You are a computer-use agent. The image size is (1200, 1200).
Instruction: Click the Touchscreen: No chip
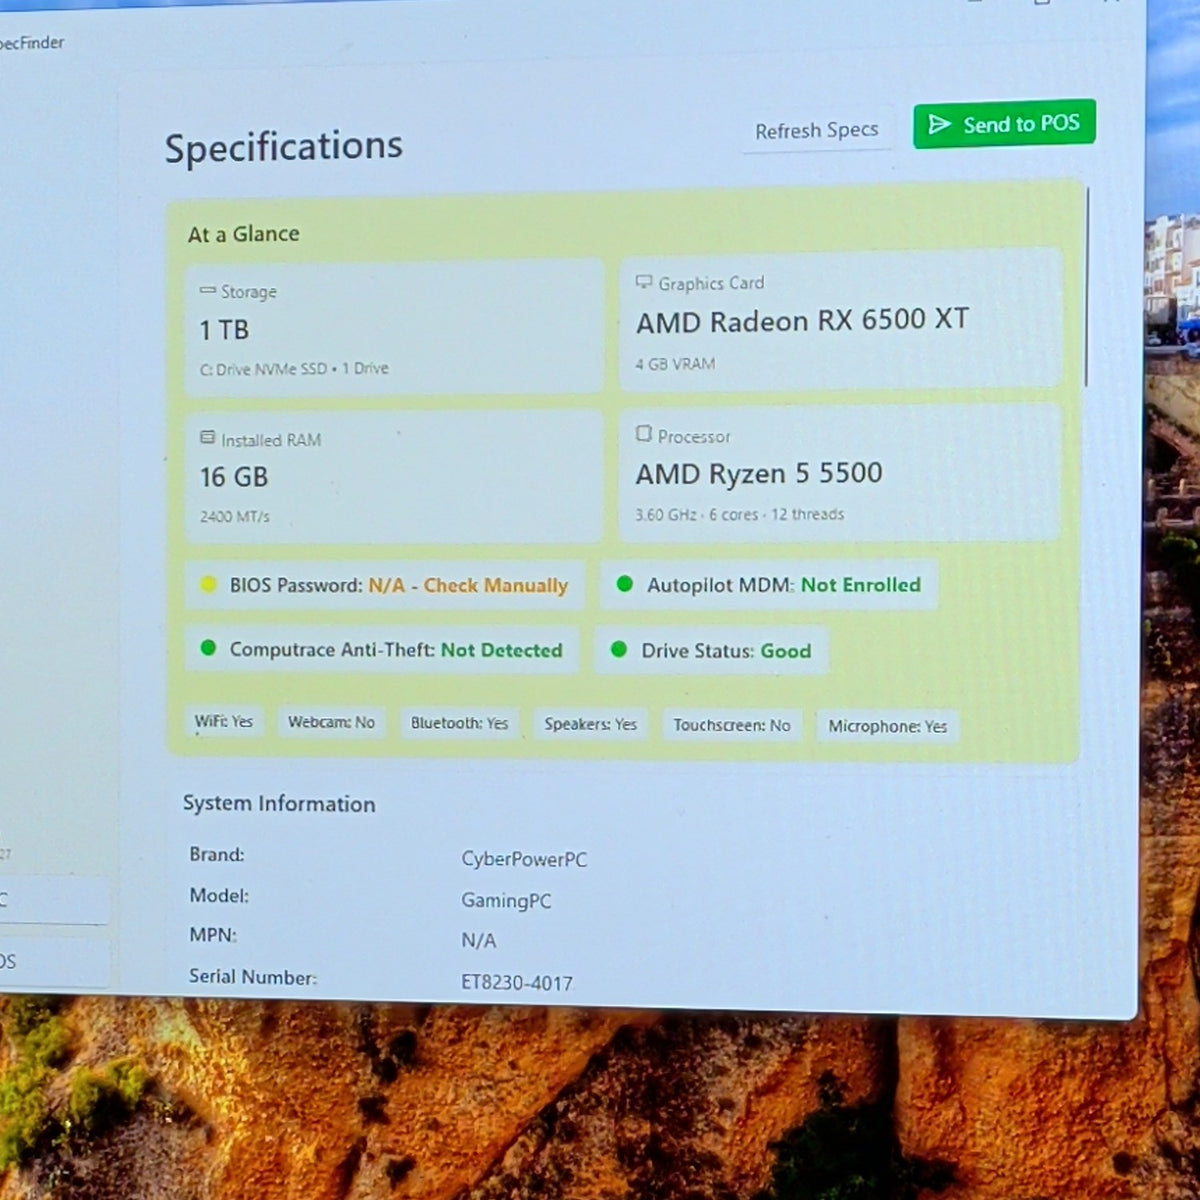click(x=731, y=725)
